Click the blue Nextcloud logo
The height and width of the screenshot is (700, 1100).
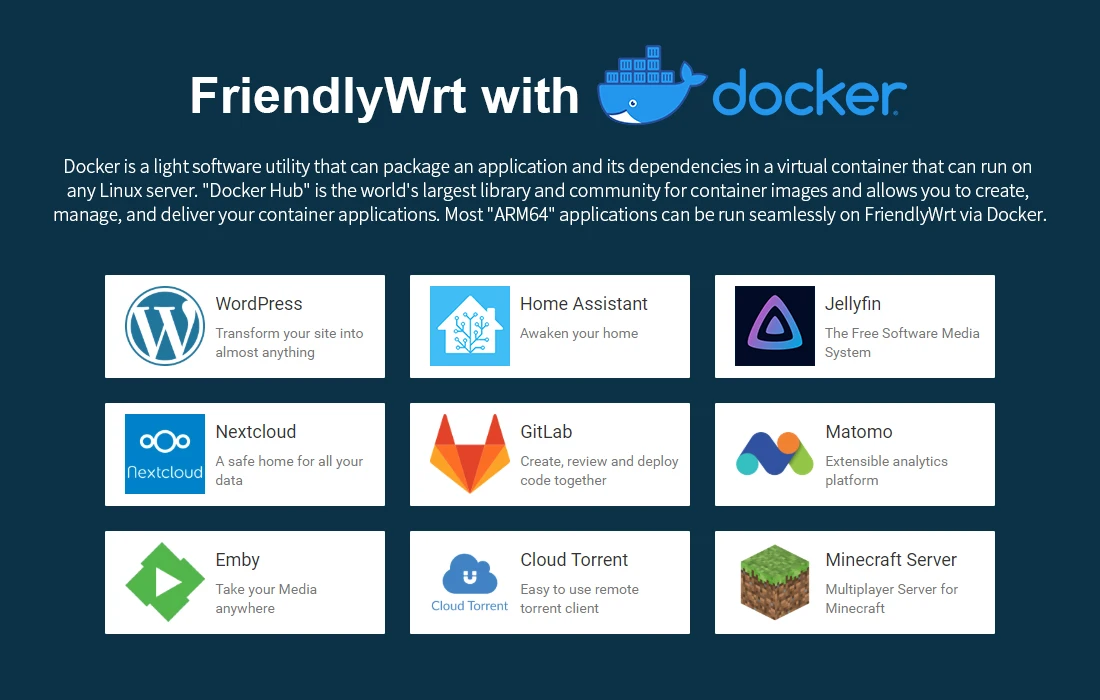click(x=165, y=454)
